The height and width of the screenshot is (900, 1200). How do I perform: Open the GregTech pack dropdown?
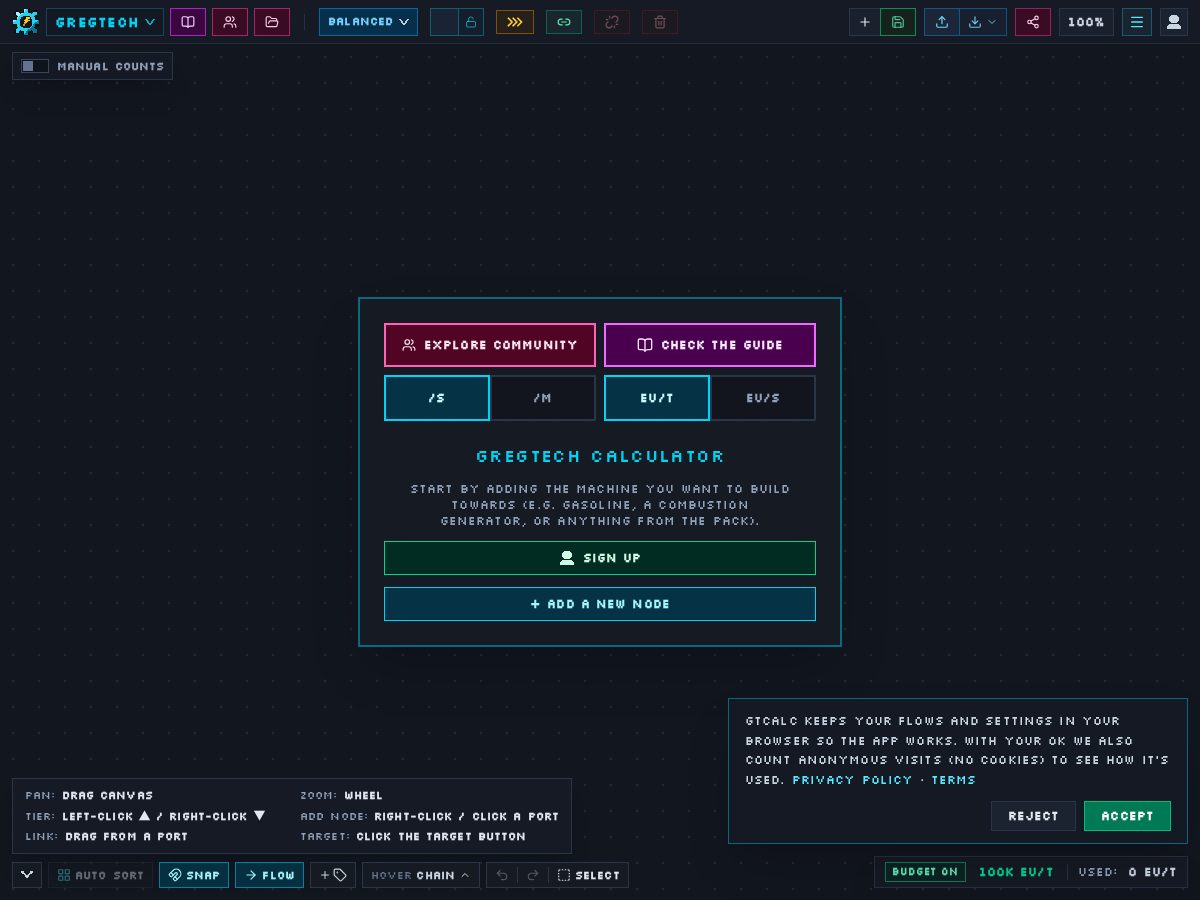point(105,22)
